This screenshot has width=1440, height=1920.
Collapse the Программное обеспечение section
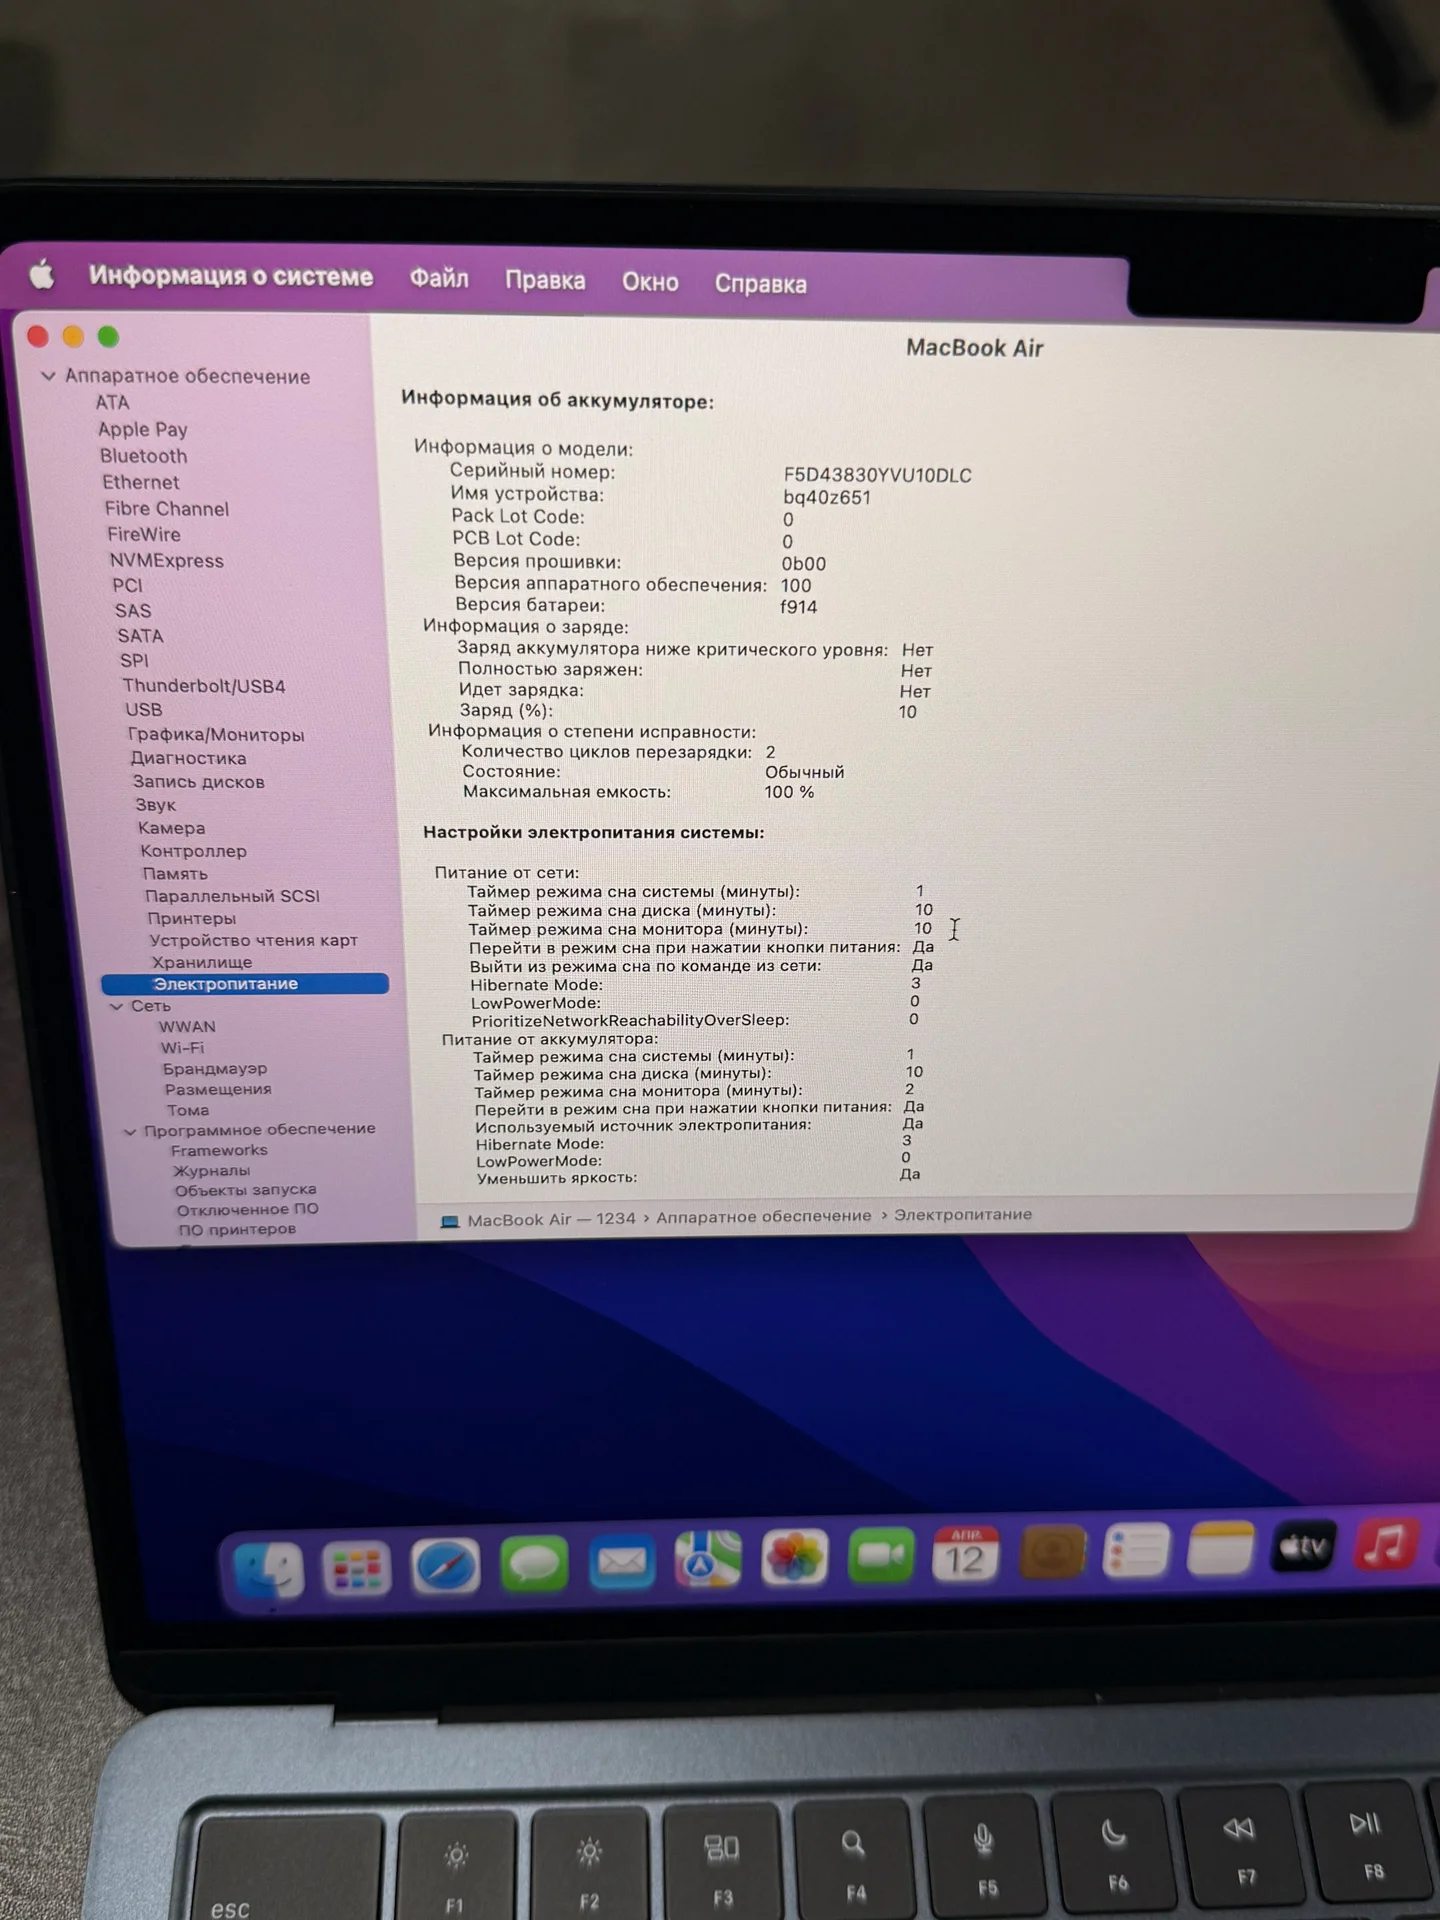point(130,1131)
